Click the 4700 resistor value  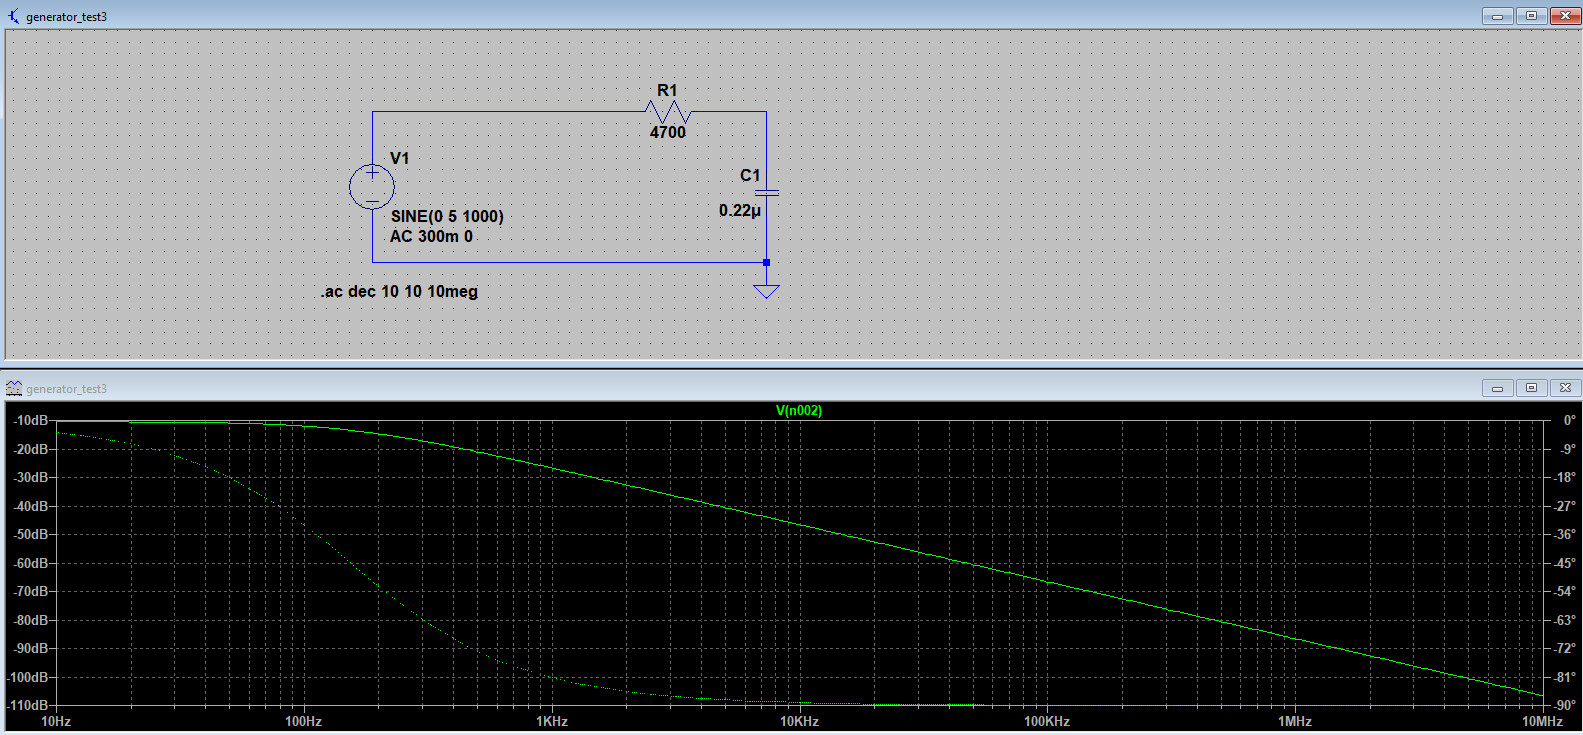pyautogui.click(x=668, y=132)
